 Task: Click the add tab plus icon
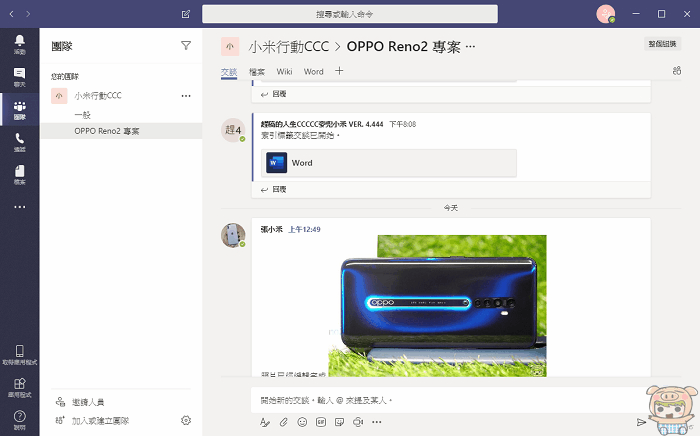pos(339,71)
